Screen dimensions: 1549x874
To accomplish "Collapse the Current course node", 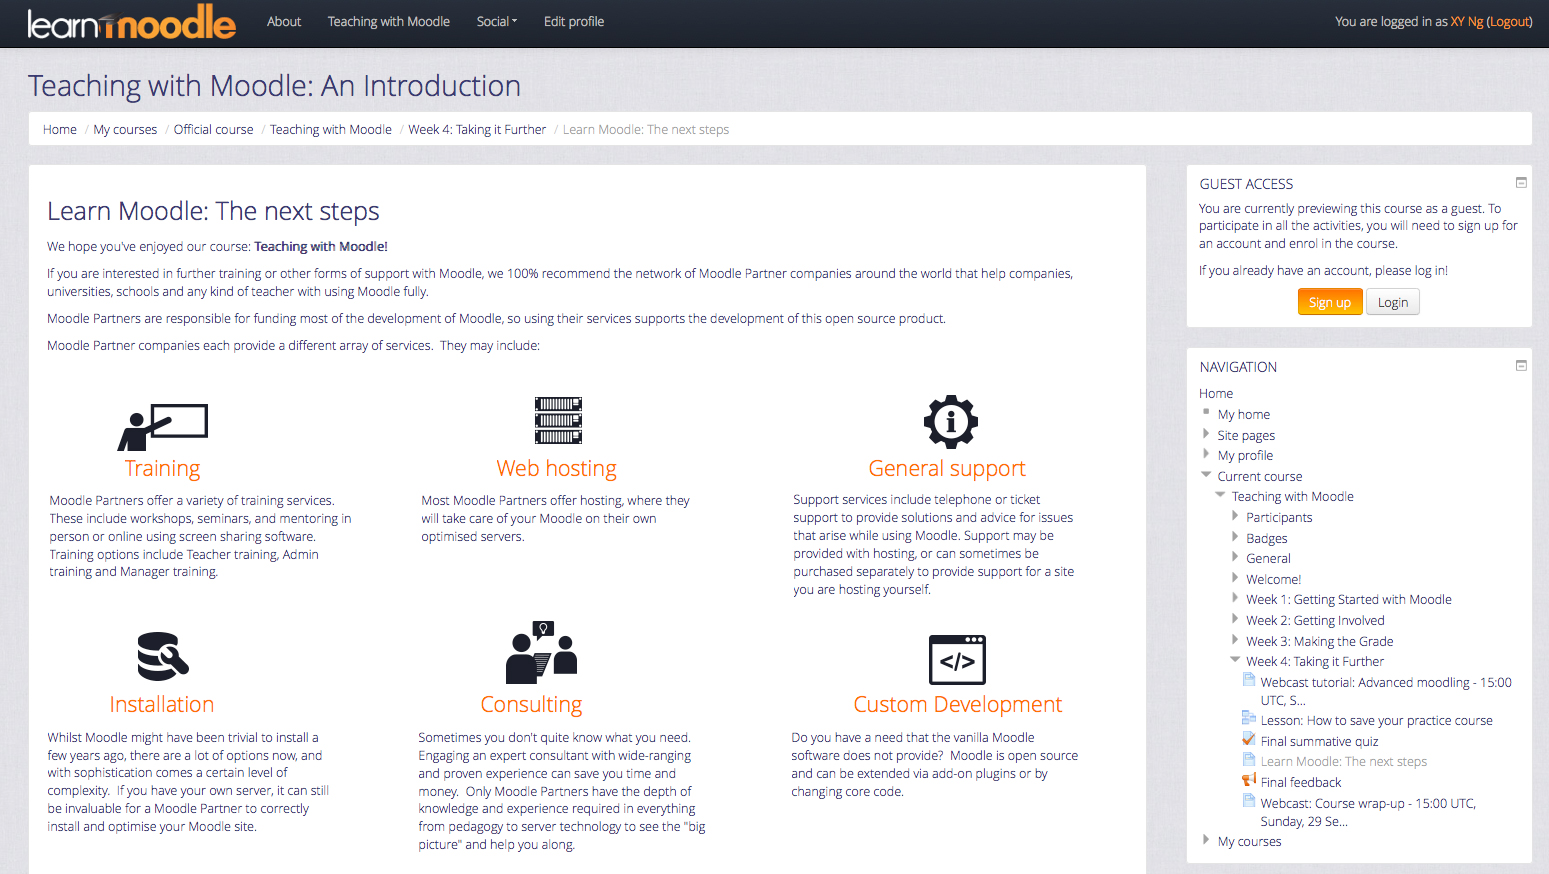I will (1206, 475).
